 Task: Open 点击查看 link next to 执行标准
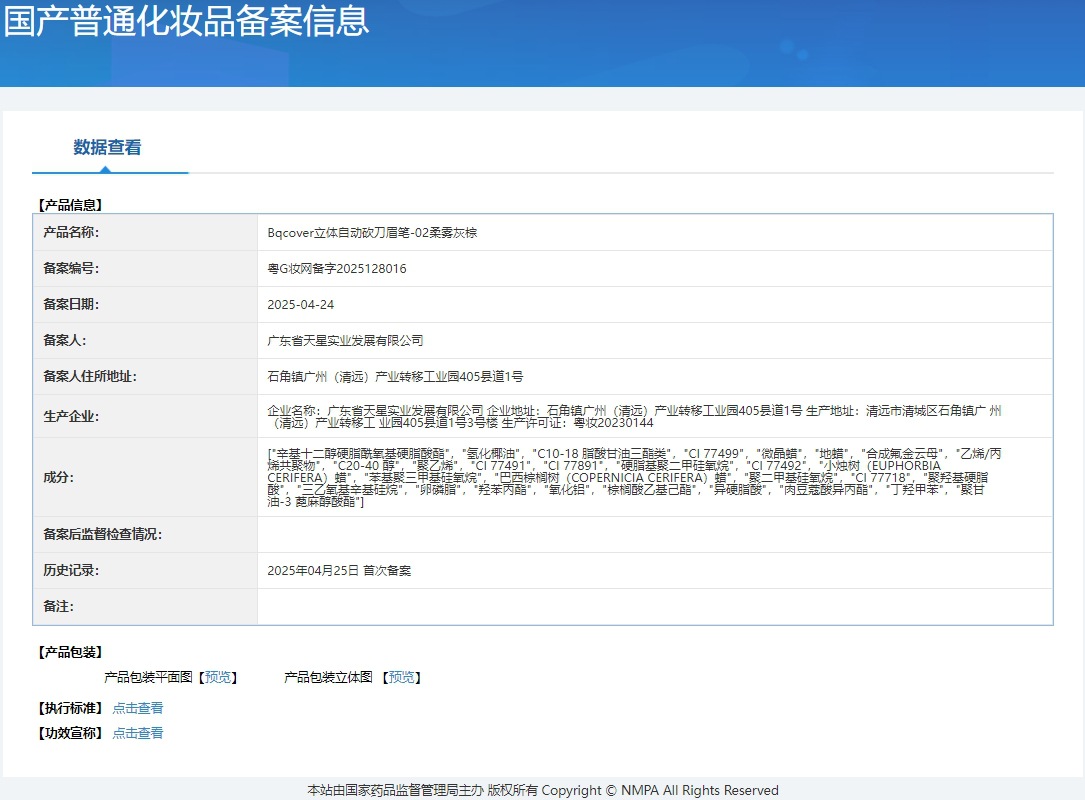(x=138, y=708)
